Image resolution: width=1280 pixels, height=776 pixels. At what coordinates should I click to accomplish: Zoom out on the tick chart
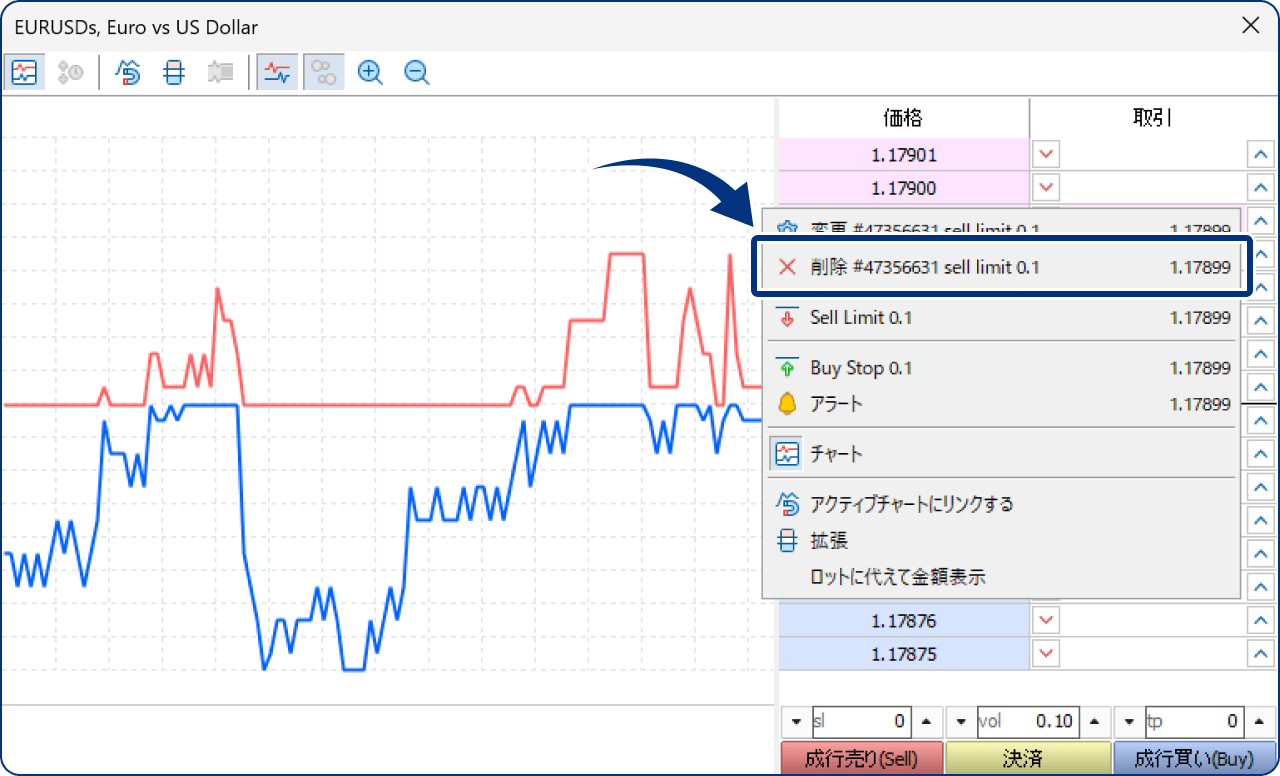pos(417,72)
